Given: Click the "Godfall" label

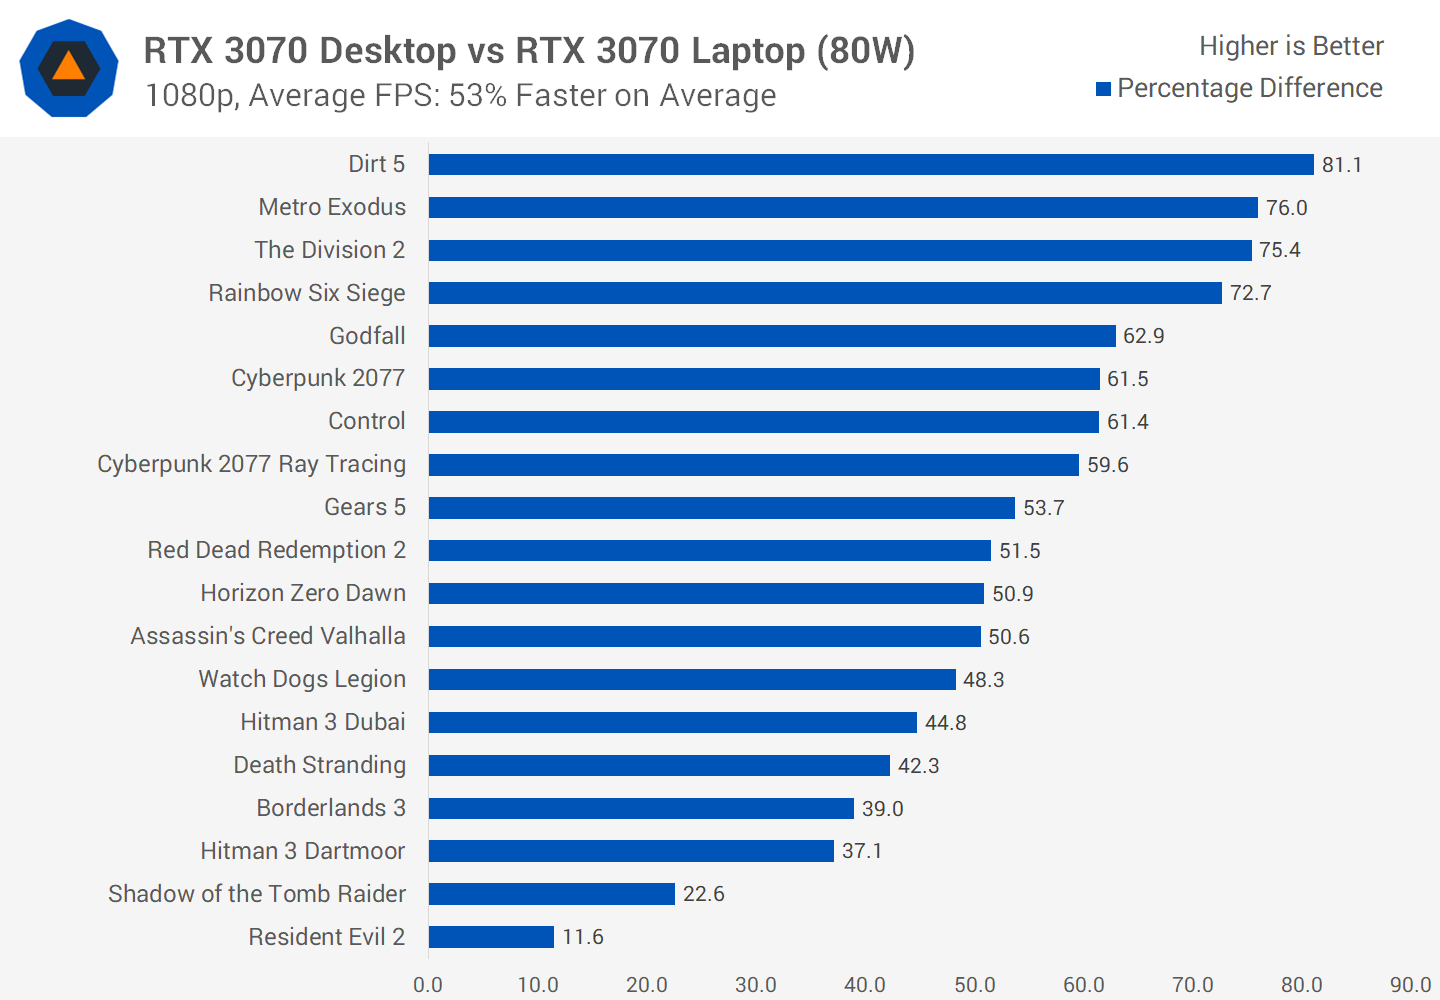Looking at the screenshot, I should 367,336.
